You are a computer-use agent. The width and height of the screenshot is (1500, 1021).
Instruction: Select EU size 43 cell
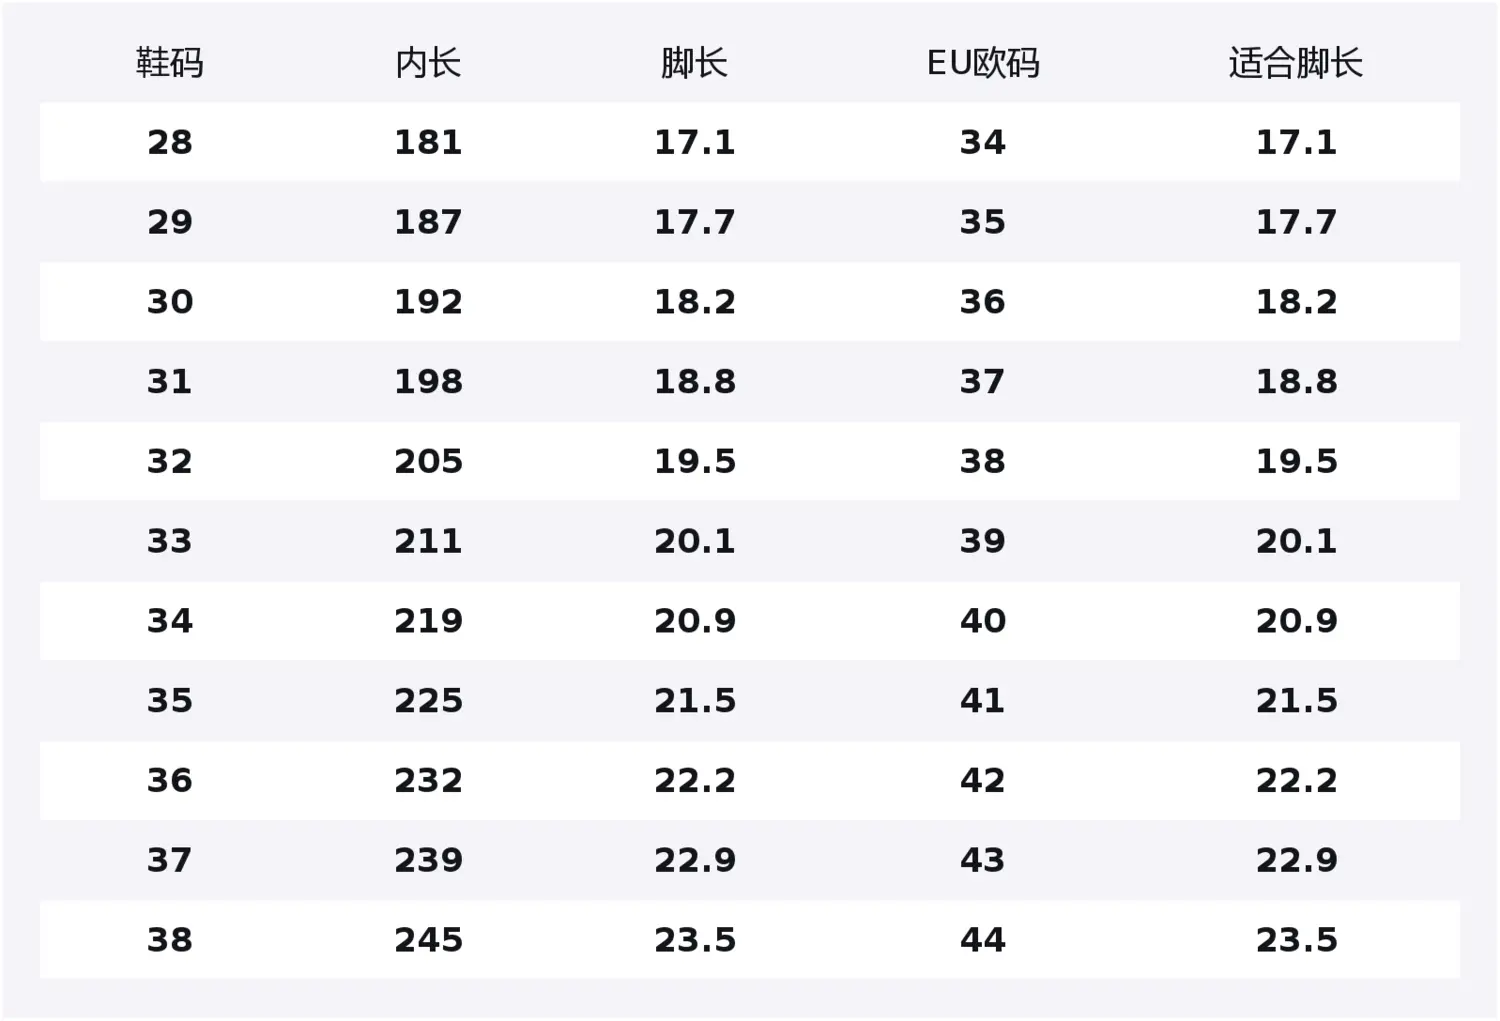(983, 860)
